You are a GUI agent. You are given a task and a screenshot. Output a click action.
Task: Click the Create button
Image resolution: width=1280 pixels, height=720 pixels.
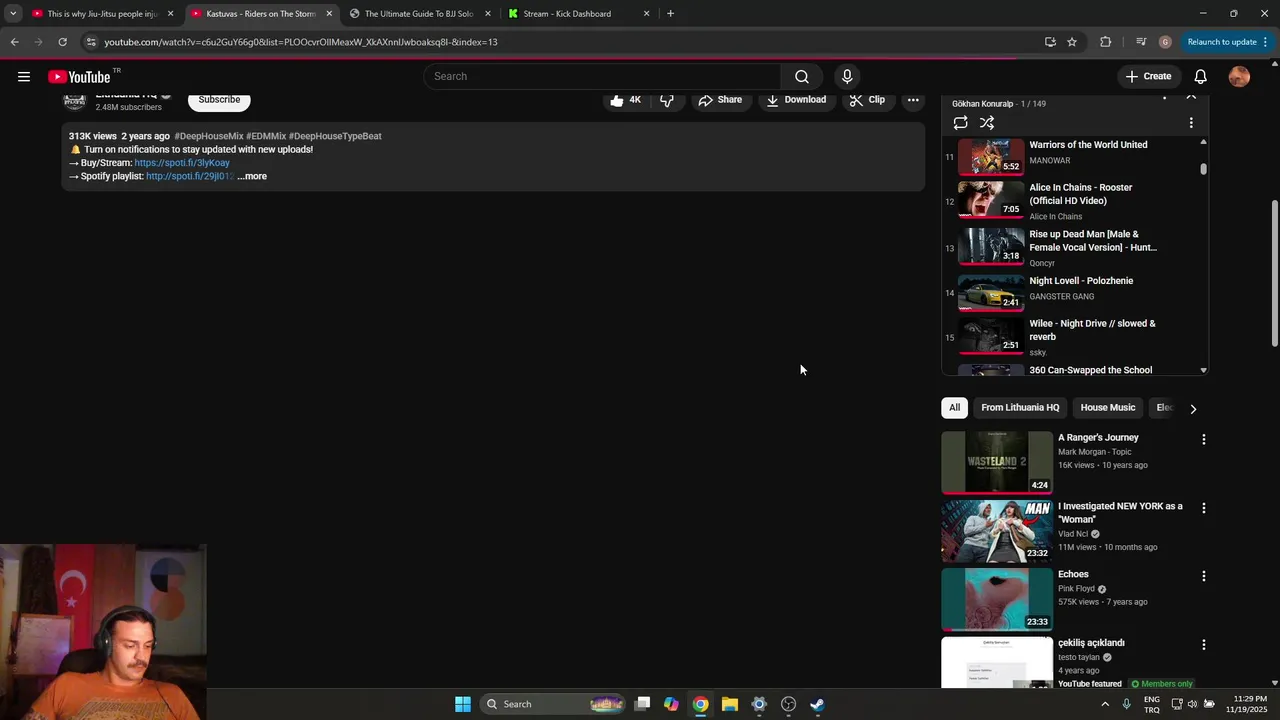[1148, 77]
